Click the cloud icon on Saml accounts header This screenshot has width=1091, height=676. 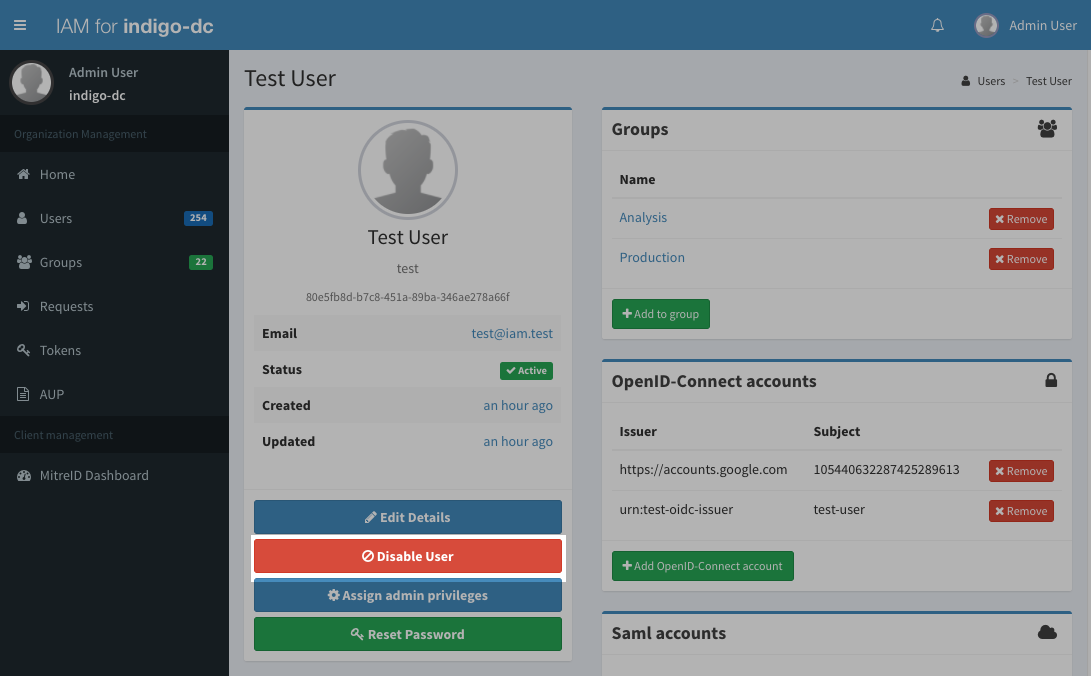tap(1046, 632)
